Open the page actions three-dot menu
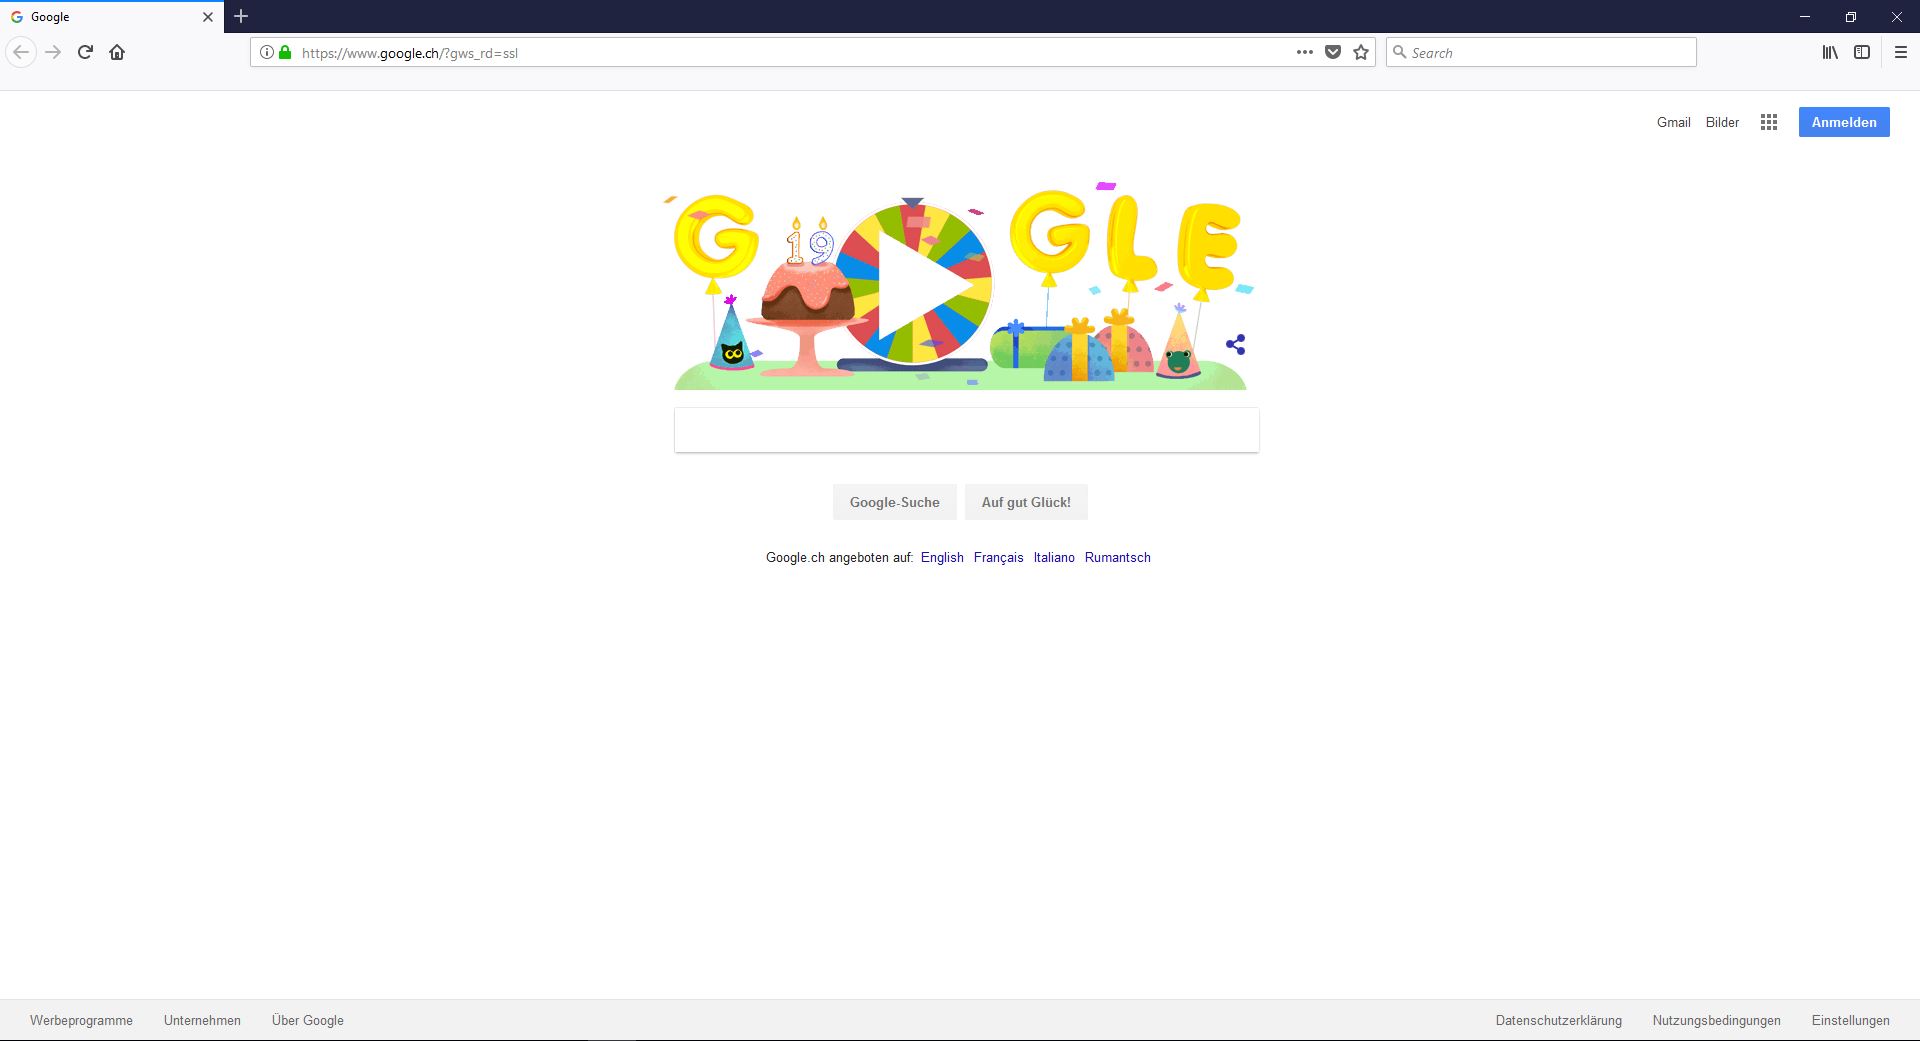 tap(1305, 52)
